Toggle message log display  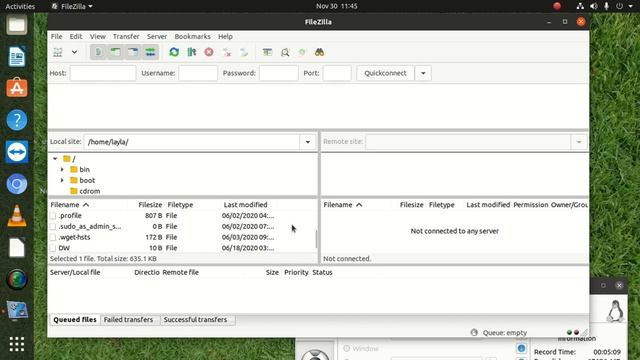click(x=98, y=52)
